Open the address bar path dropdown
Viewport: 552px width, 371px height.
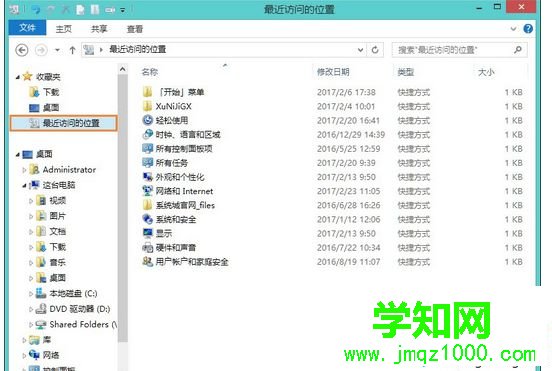click(x=360, y=50)
